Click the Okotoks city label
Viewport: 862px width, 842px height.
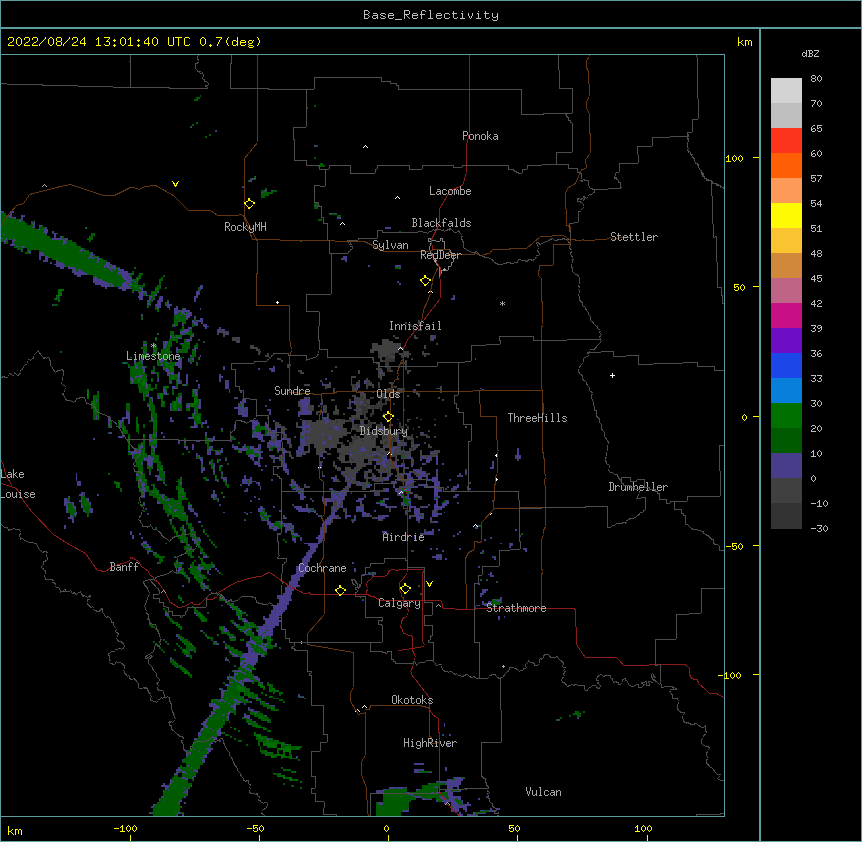pos(412,700)
